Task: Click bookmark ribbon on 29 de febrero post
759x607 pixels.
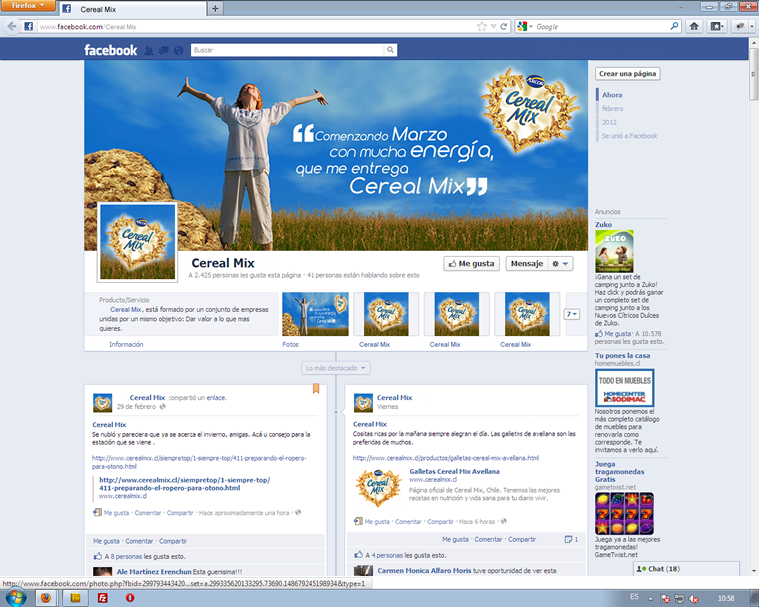Action: click(316, 388)
